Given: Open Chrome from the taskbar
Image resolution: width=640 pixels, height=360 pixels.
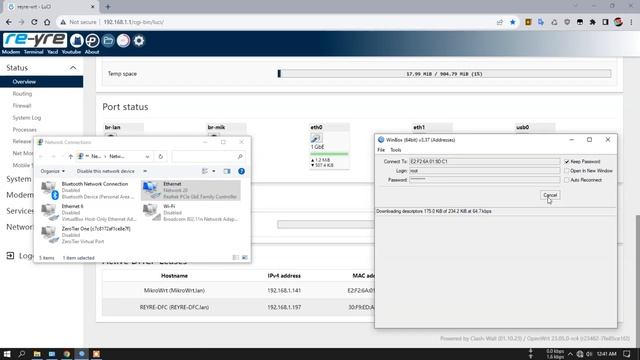Looking at the screenshot, I should point(67,354).
